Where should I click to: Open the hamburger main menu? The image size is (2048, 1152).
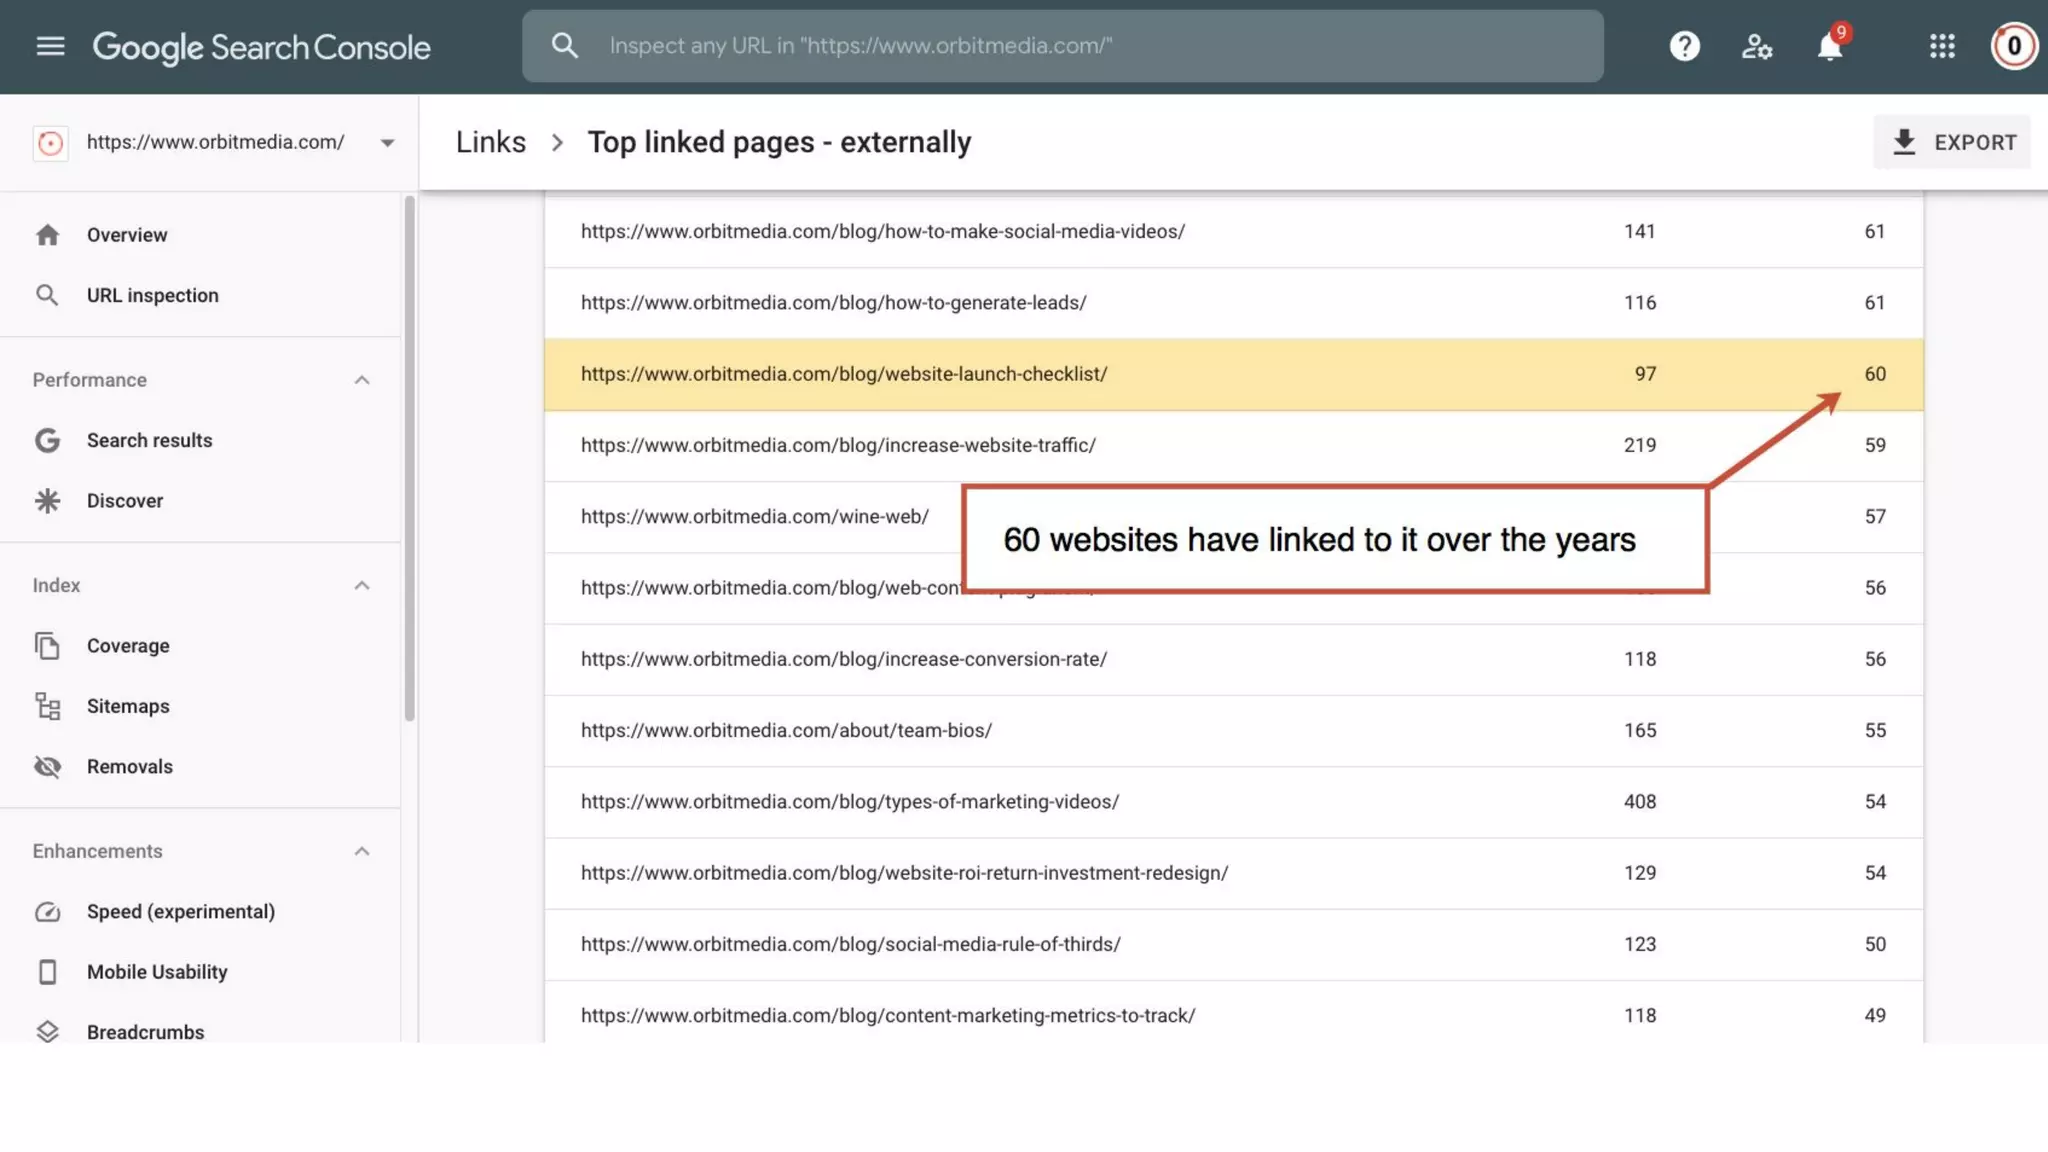click(x=50, y=46)
